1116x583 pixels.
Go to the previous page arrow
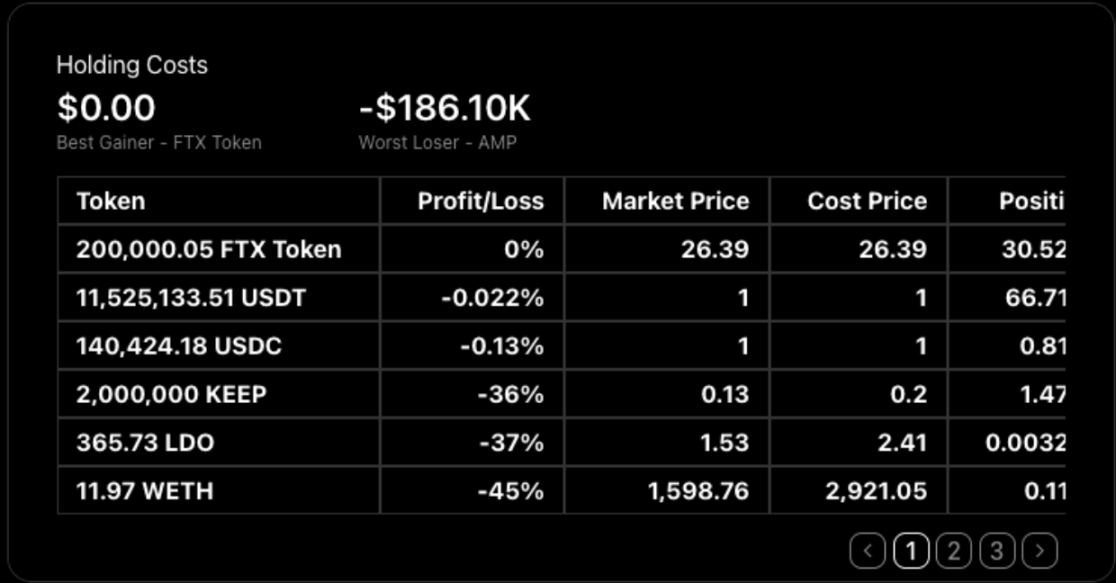(x=867, y=550)
